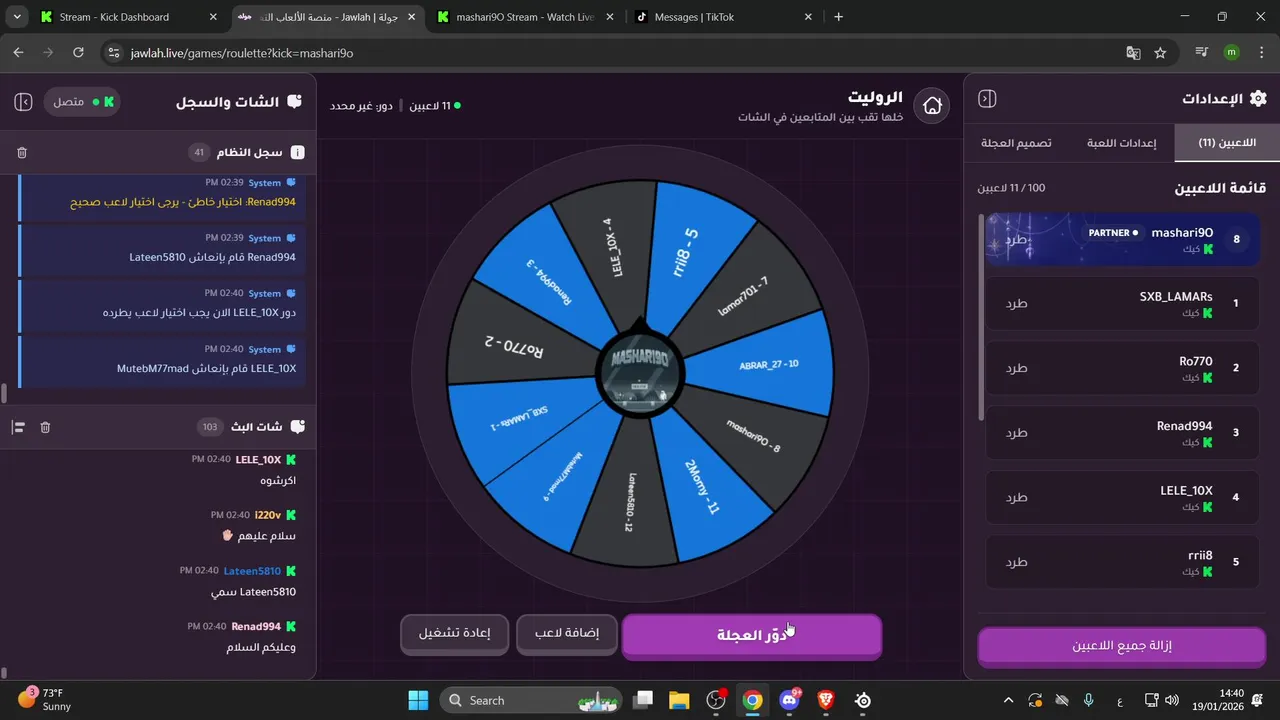Click the إعادة تشغيل button
Screen dimensions: 1280x720
pyautogui.click(x=455, y=633)
